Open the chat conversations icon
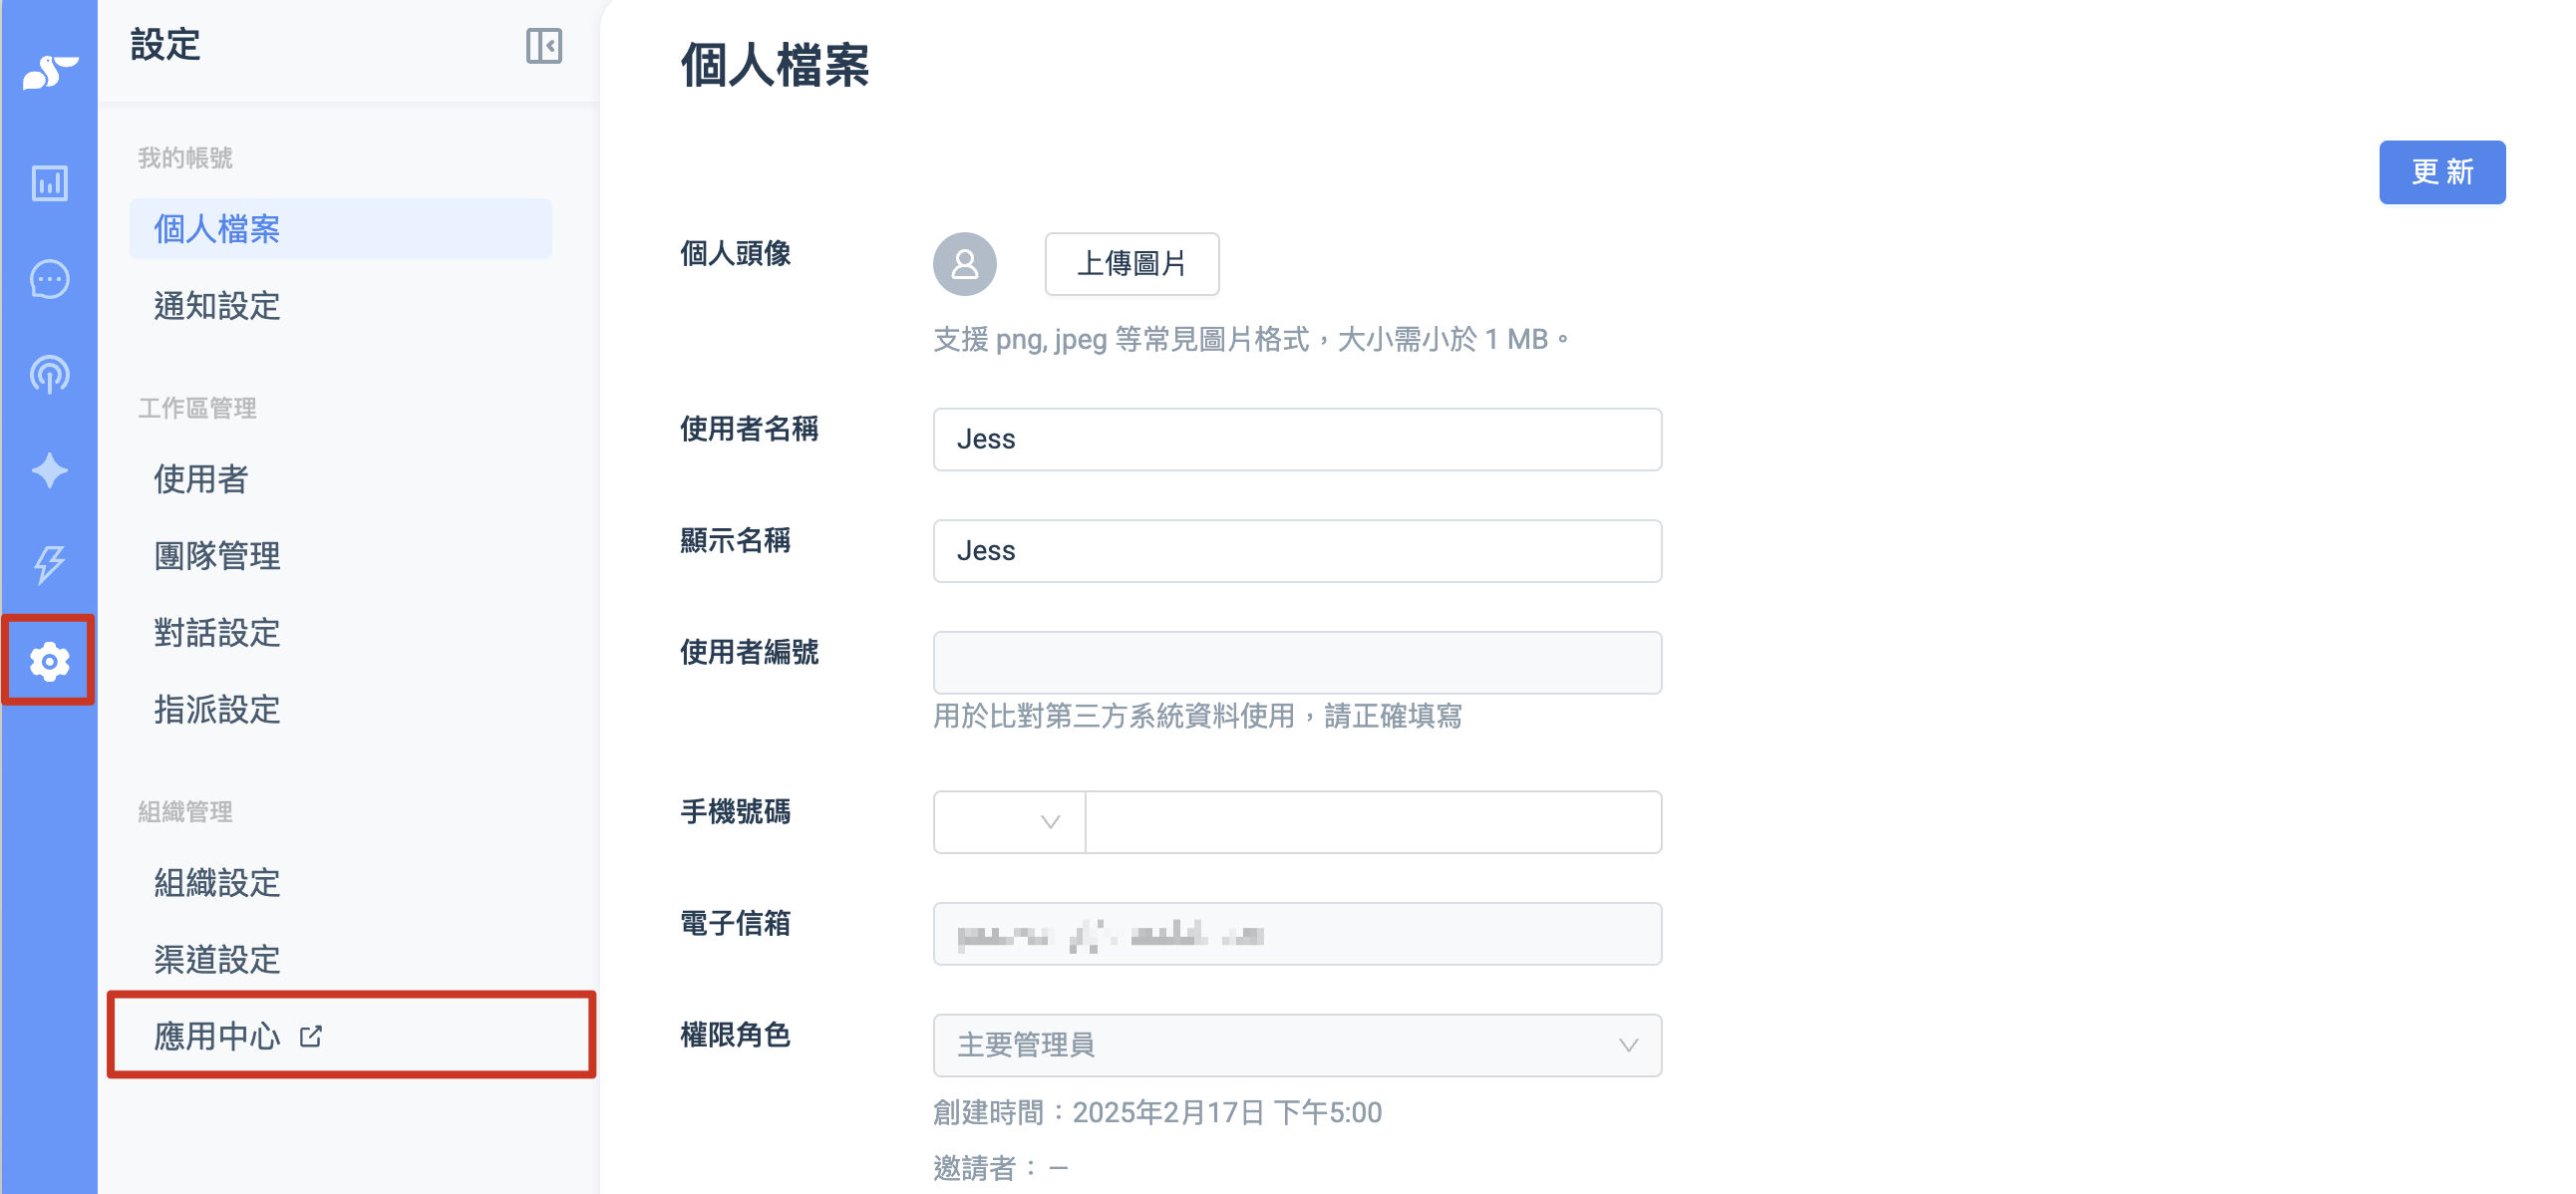The height and width of the screenshot is (1194, 2576). (49, 279)
